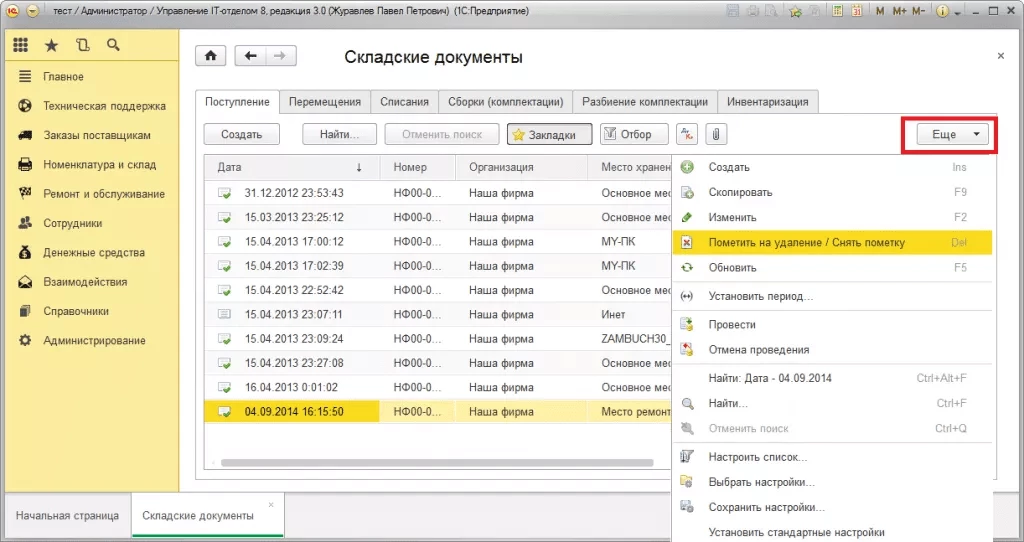Open the Справочники section
The height and width of the screenshot is (542, 1024).
point(76,311)
